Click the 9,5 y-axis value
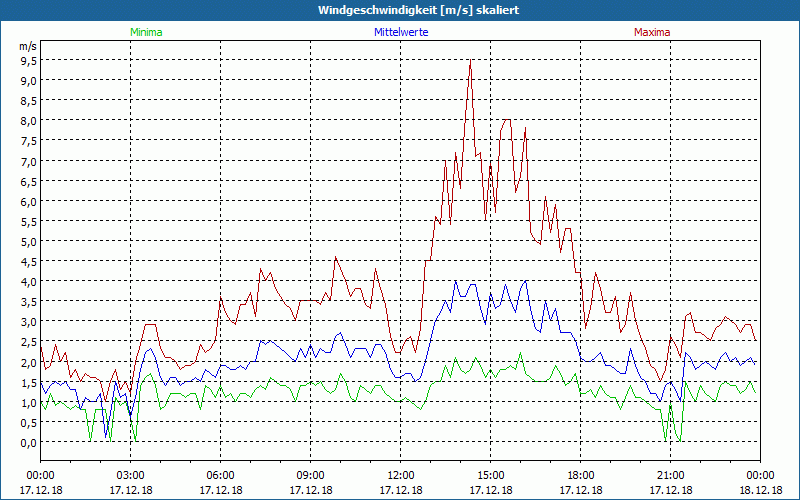Image resolution: width=800 pixels, height=500 pixels. pyautogui.click(x=28, y=61)
